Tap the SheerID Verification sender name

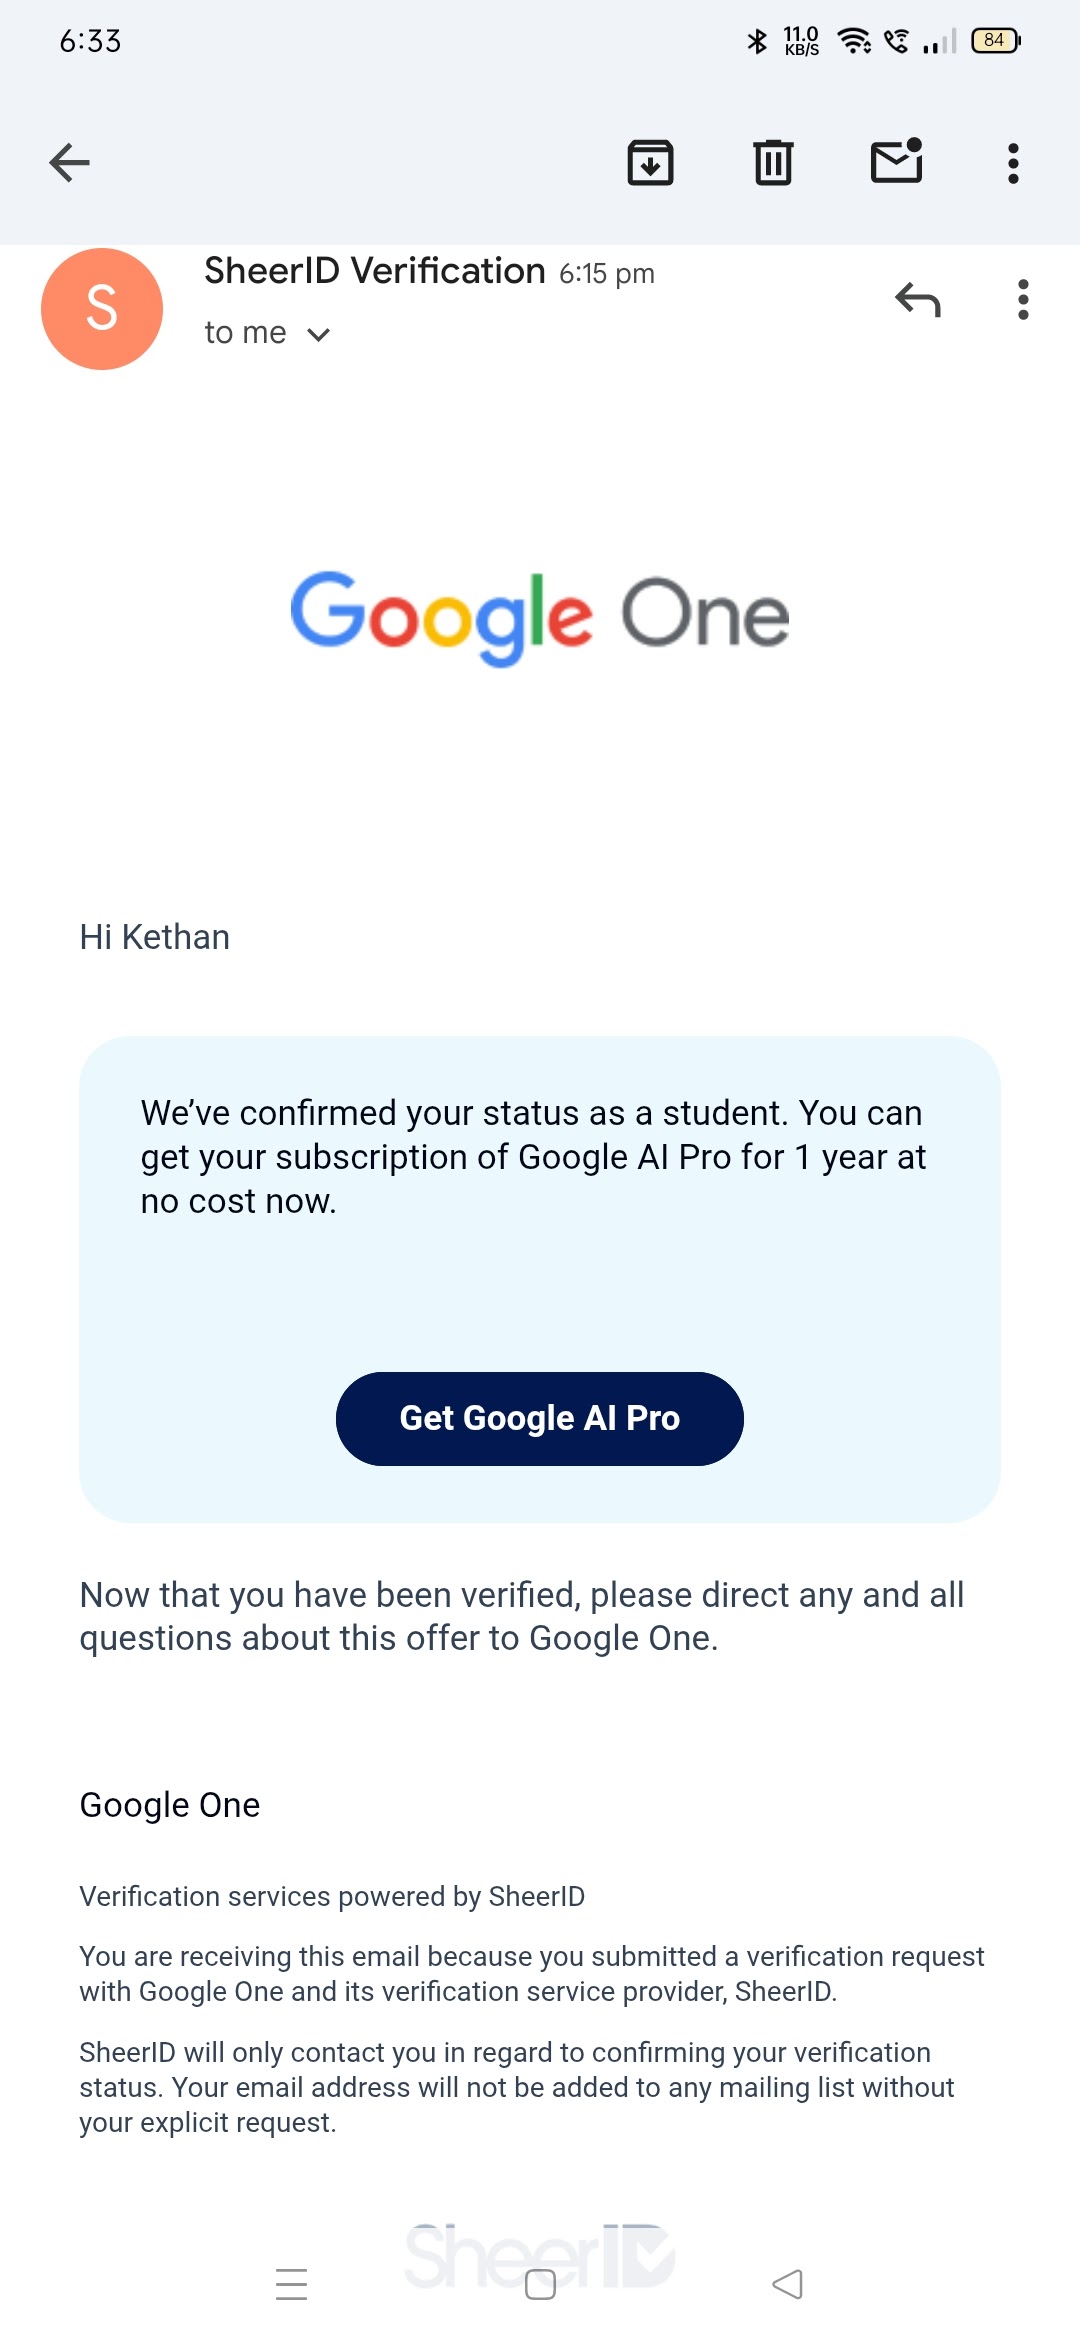[x=375, y=271]
